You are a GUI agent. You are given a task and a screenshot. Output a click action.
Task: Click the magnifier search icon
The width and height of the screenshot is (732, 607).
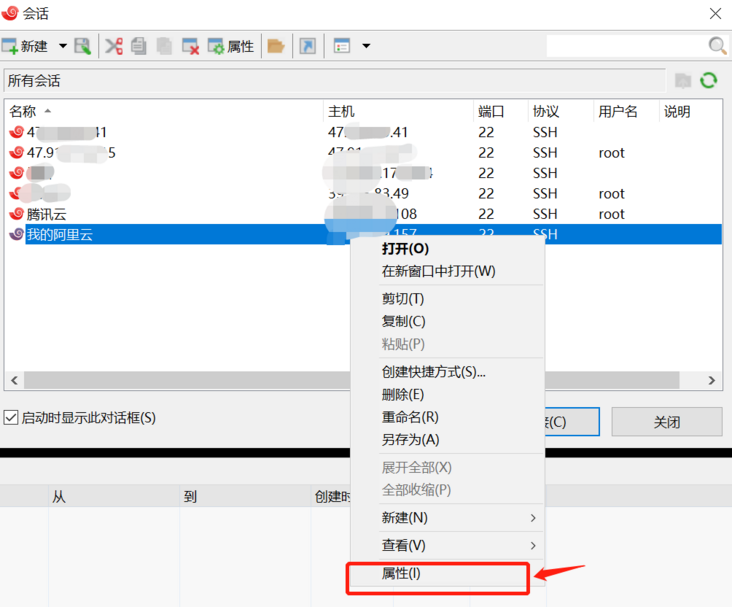click(x=717, y=46)
